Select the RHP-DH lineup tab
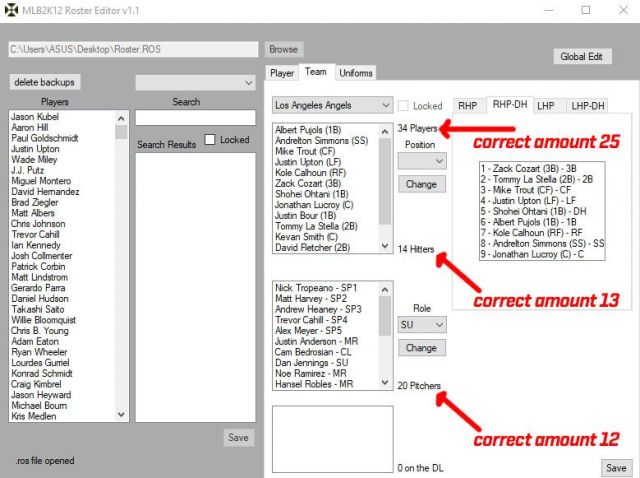 tap(510, 104)
